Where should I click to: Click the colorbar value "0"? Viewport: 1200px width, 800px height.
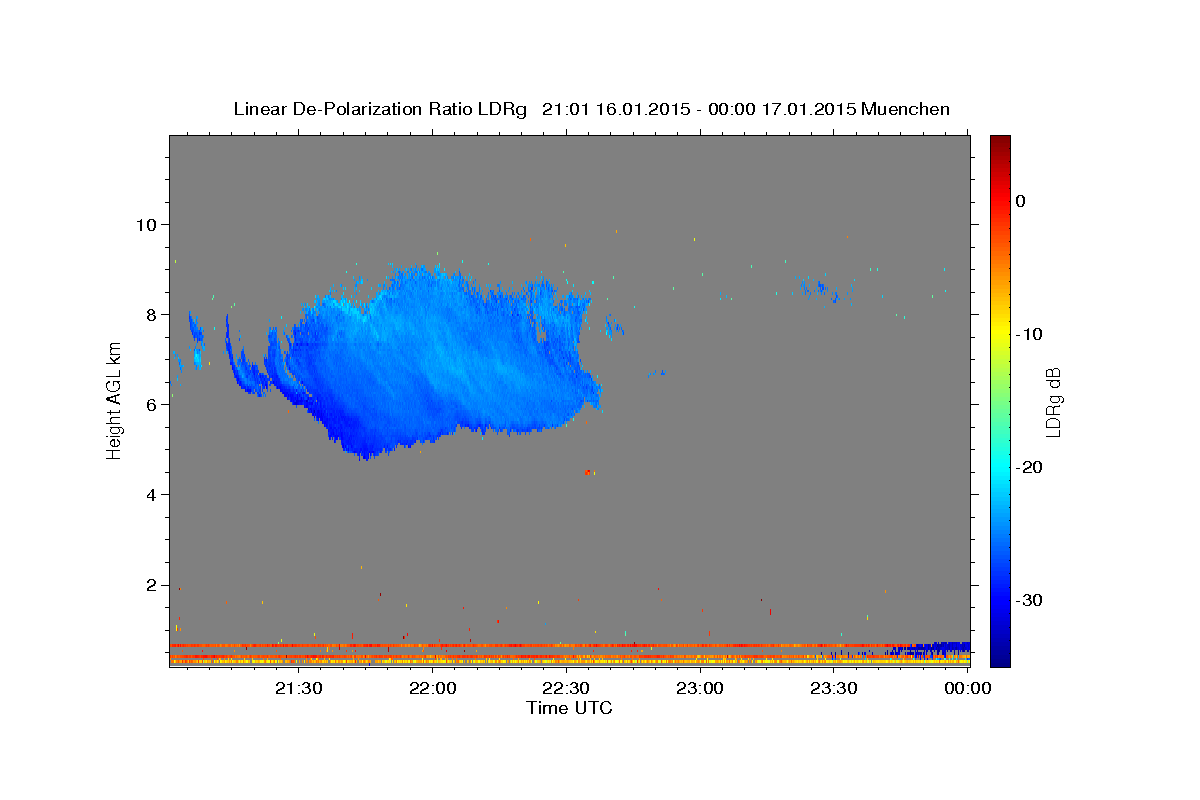[x=1021, y=201]
